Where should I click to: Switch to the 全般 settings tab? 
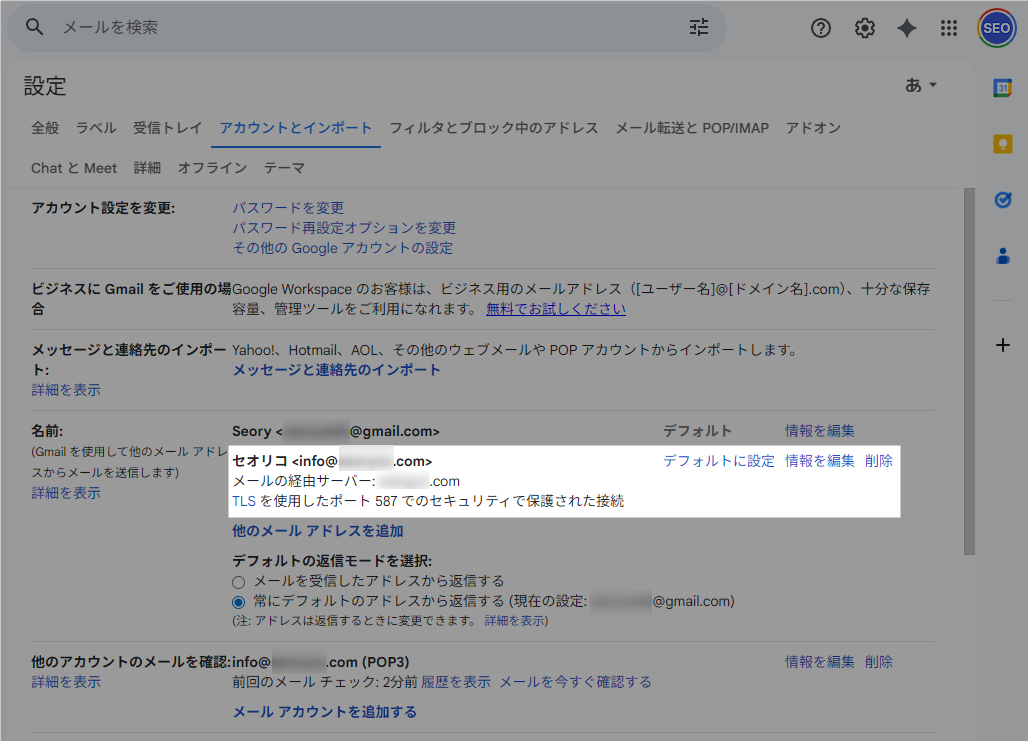(45, 128)
